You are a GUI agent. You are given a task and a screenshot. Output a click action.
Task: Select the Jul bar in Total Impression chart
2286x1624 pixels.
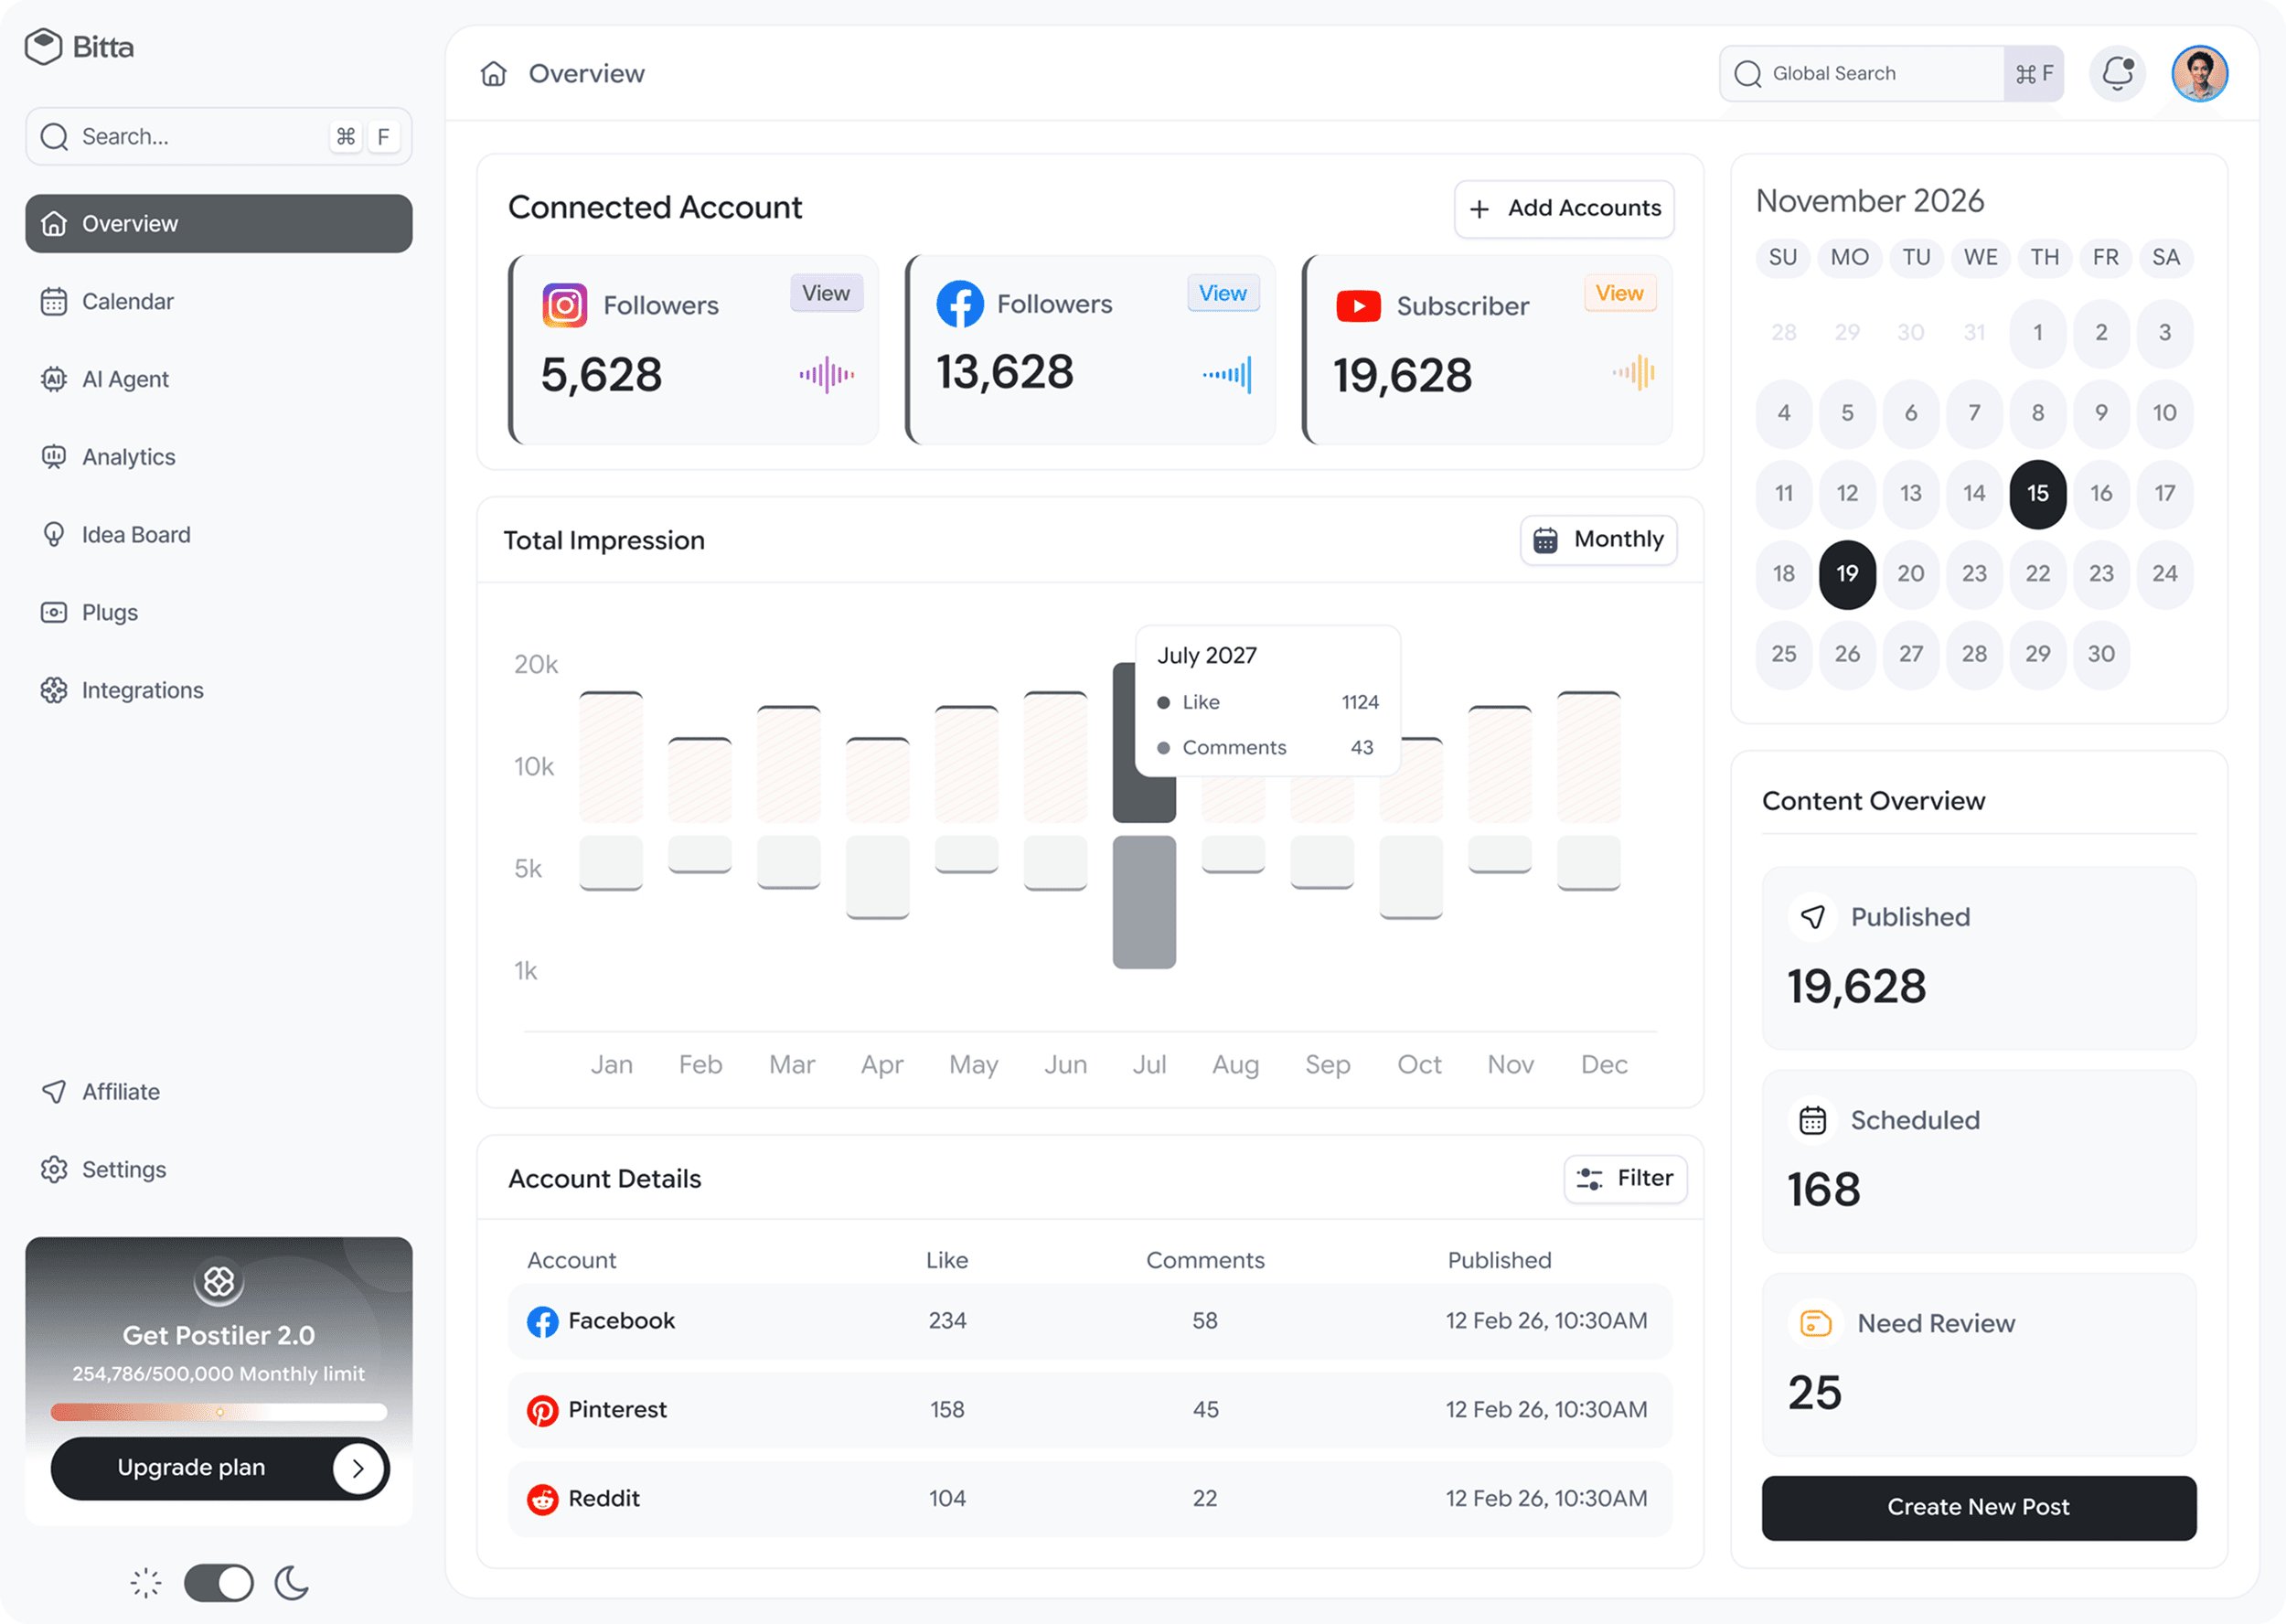[1144, 815]
